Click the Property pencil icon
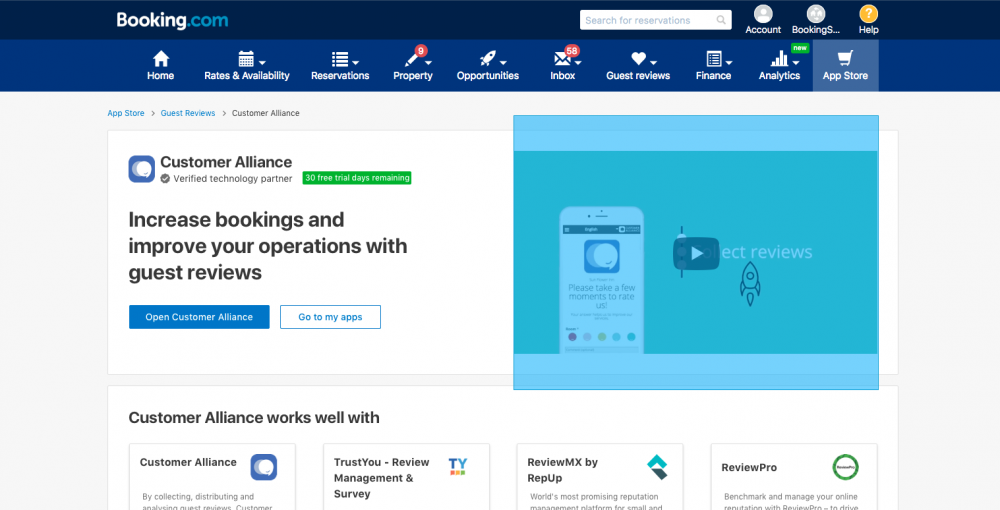This screenshot has width=1000, height=510. [x=411, y=60]
